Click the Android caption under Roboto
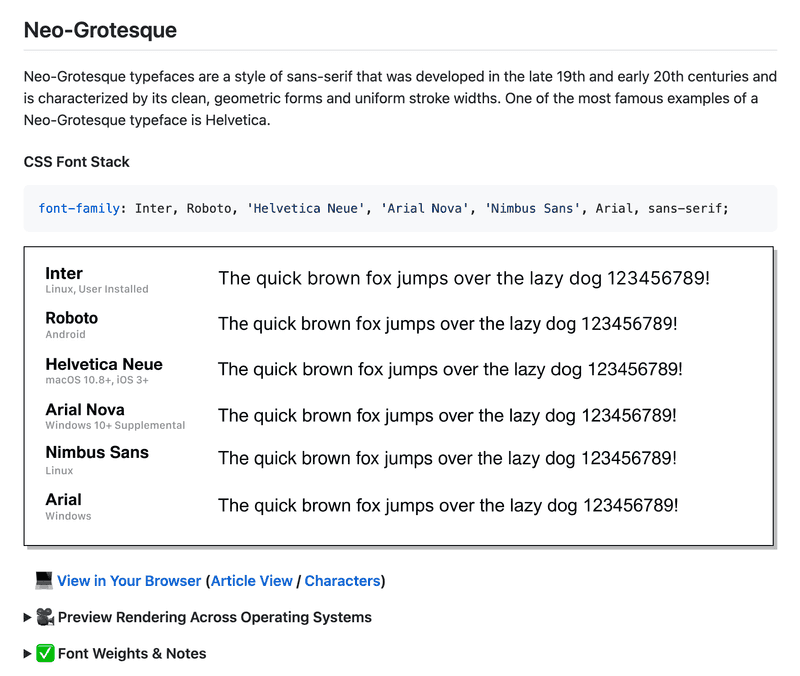 point(65,335)
